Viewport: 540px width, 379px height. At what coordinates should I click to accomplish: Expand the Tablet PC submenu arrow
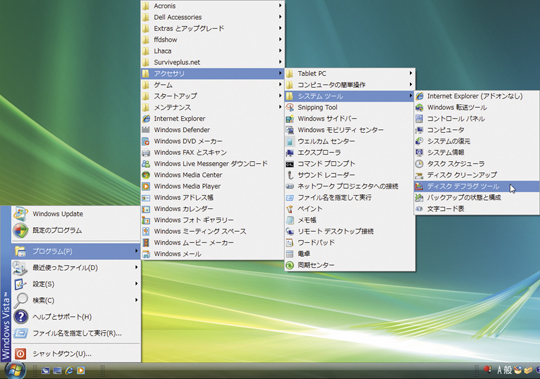pos(411,73)
